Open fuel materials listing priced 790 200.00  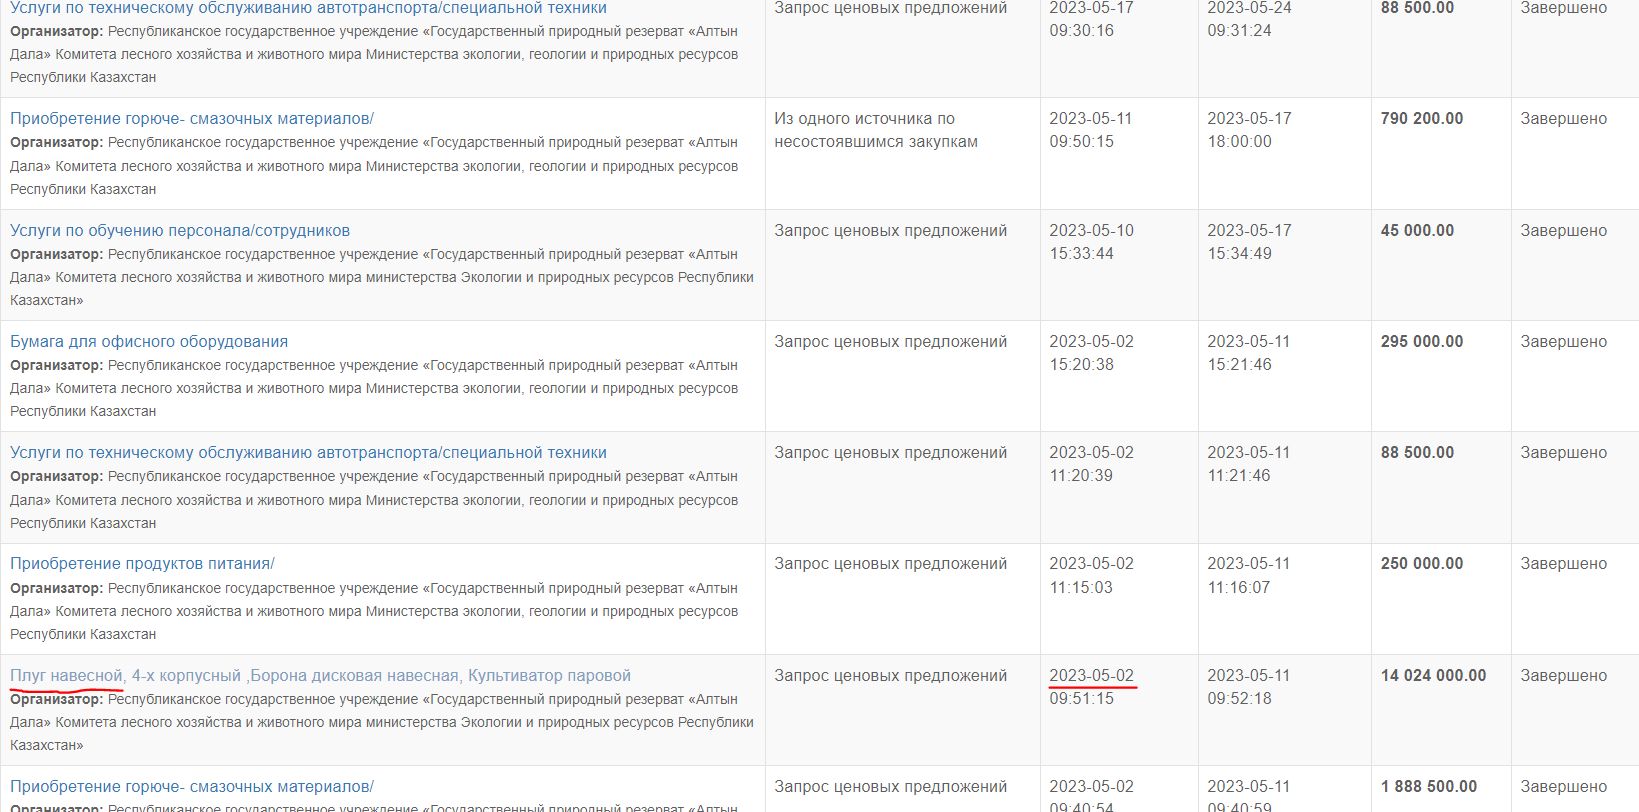pyautogui.click(x=192, y=119)
